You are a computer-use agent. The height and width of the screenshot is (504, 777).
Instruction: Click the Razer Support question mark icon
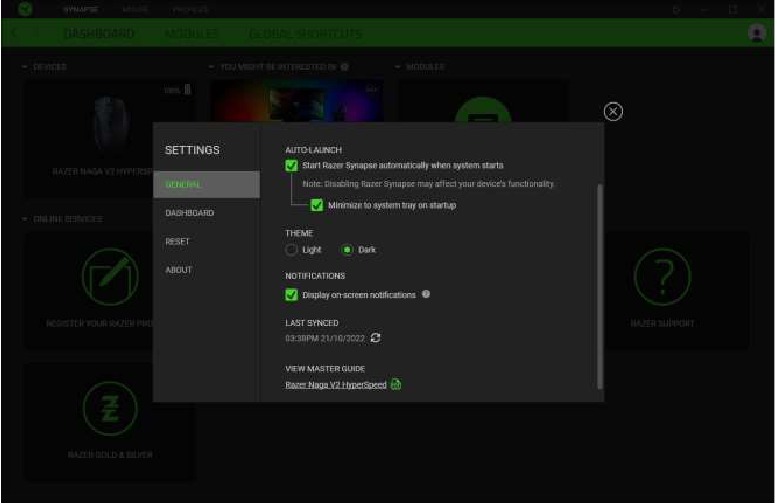tap(662, 277)
